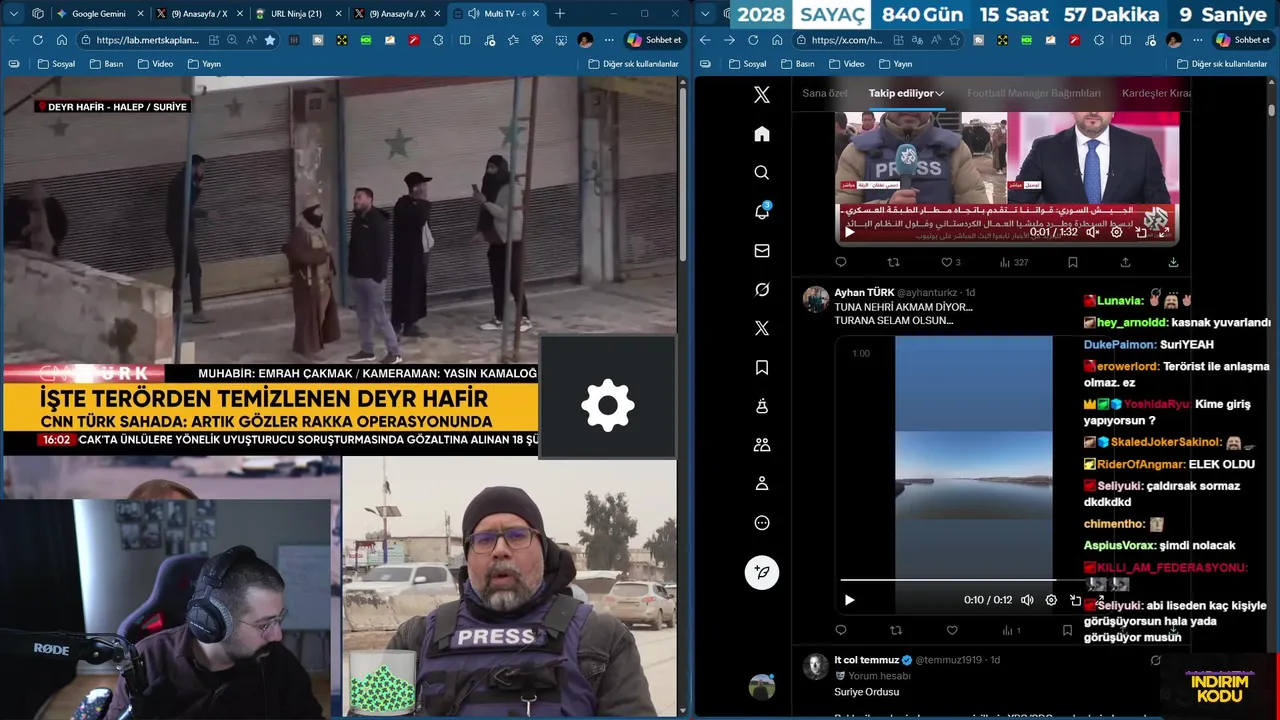Open Ayhan TÜRK profile name link

pyautogui.click(x=864, y=293)
